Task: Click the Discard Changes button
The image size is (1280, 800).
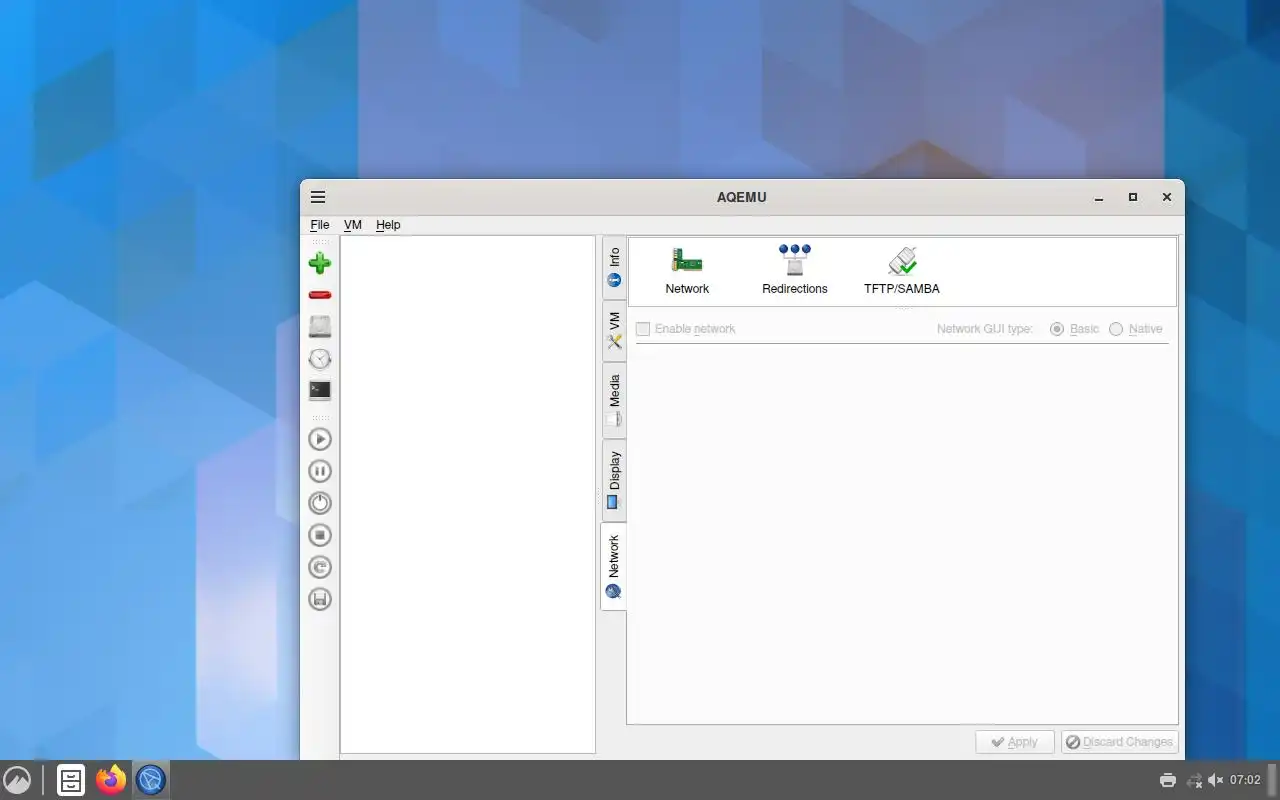Action: pos(1119,742)
